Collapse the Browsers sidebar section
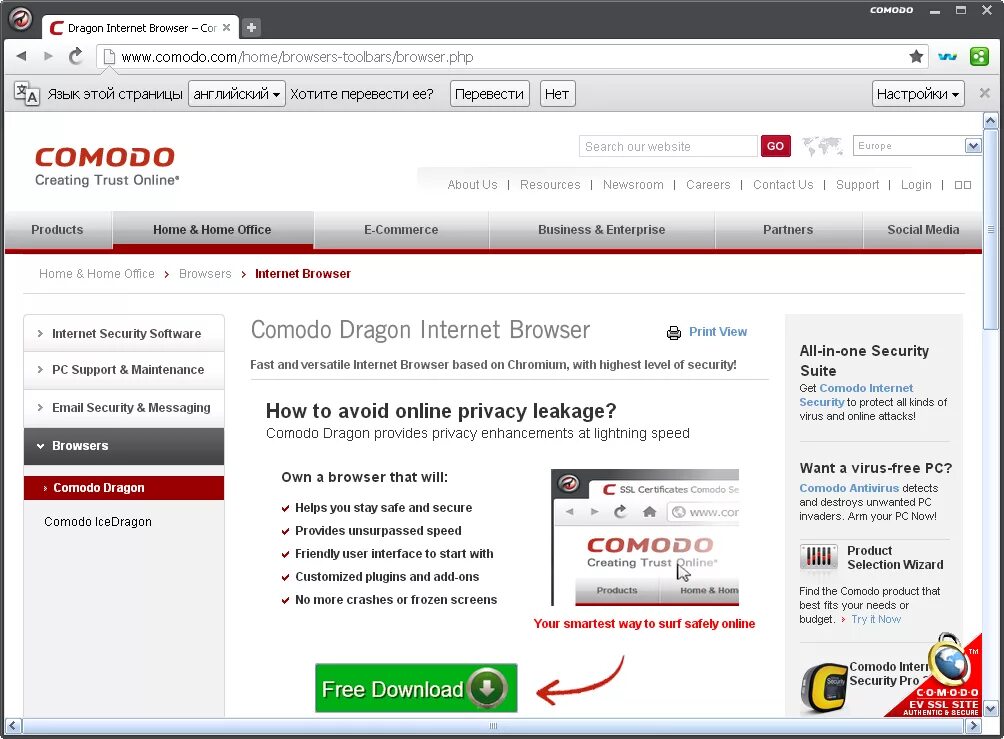Image resolution: width=1004 pixels, height=739 pixels. (124, 446)
